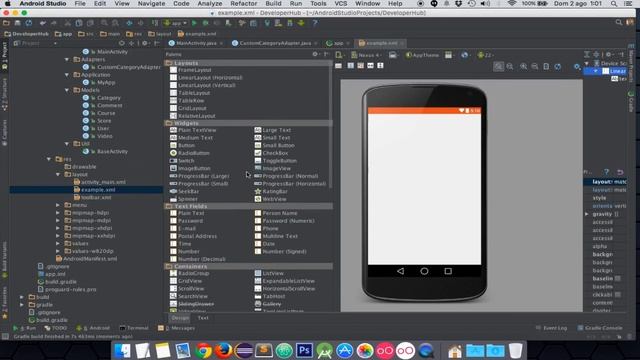This screenshot has height=360, width=640.
Task: Click the undo arrow in properties panel header
Action: click(x=620, y=172)
